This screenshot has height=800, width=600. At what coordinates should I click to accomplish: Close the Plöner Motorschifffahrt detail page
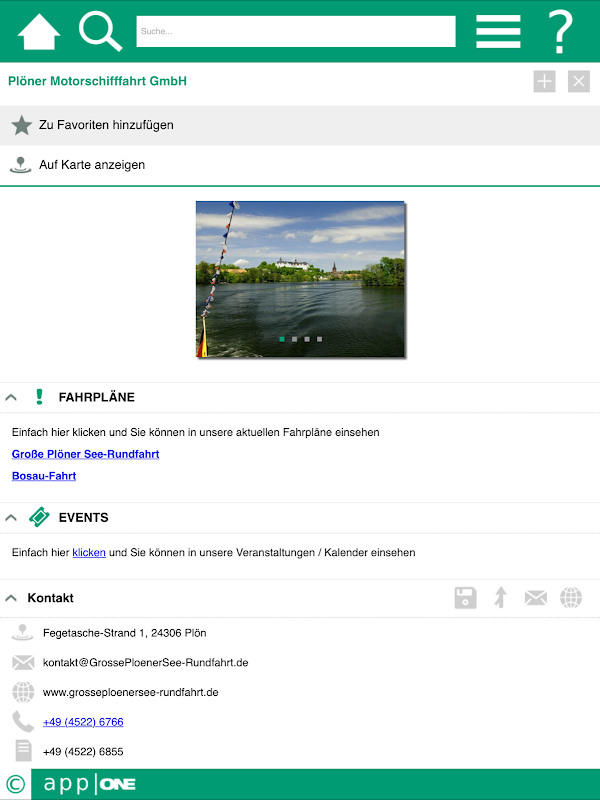[579, 82]
